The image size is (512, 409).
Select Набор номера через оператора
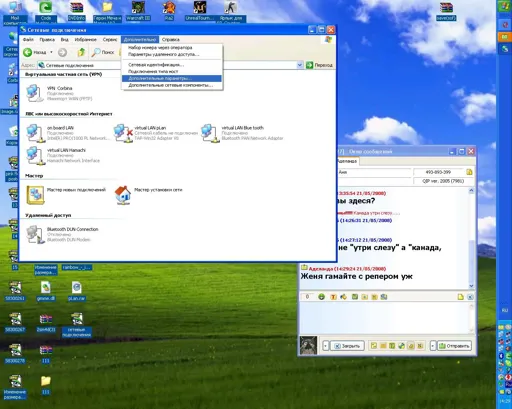pyautogui.click(x=172, y=48)
